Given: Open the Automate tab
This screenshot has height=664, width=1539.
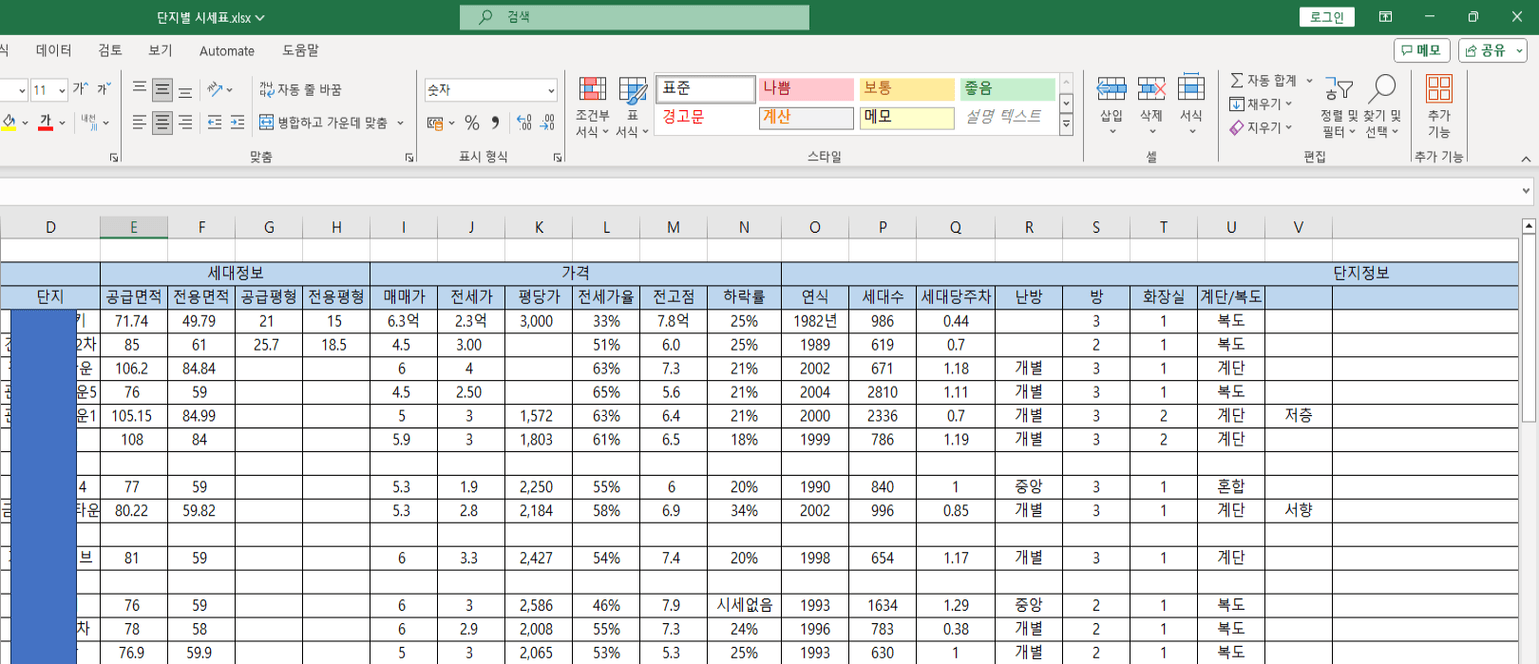Looking at the screenshot, I should tap(227, 51).
